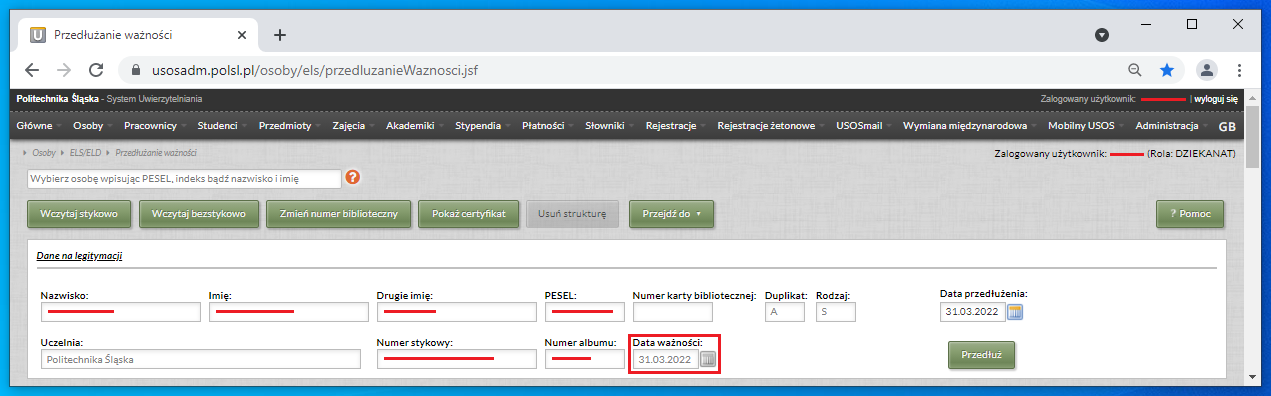1271x396 pixels.
Task: Click the Duplikat field
Action: pyautogui.click(x=785, y=312)
